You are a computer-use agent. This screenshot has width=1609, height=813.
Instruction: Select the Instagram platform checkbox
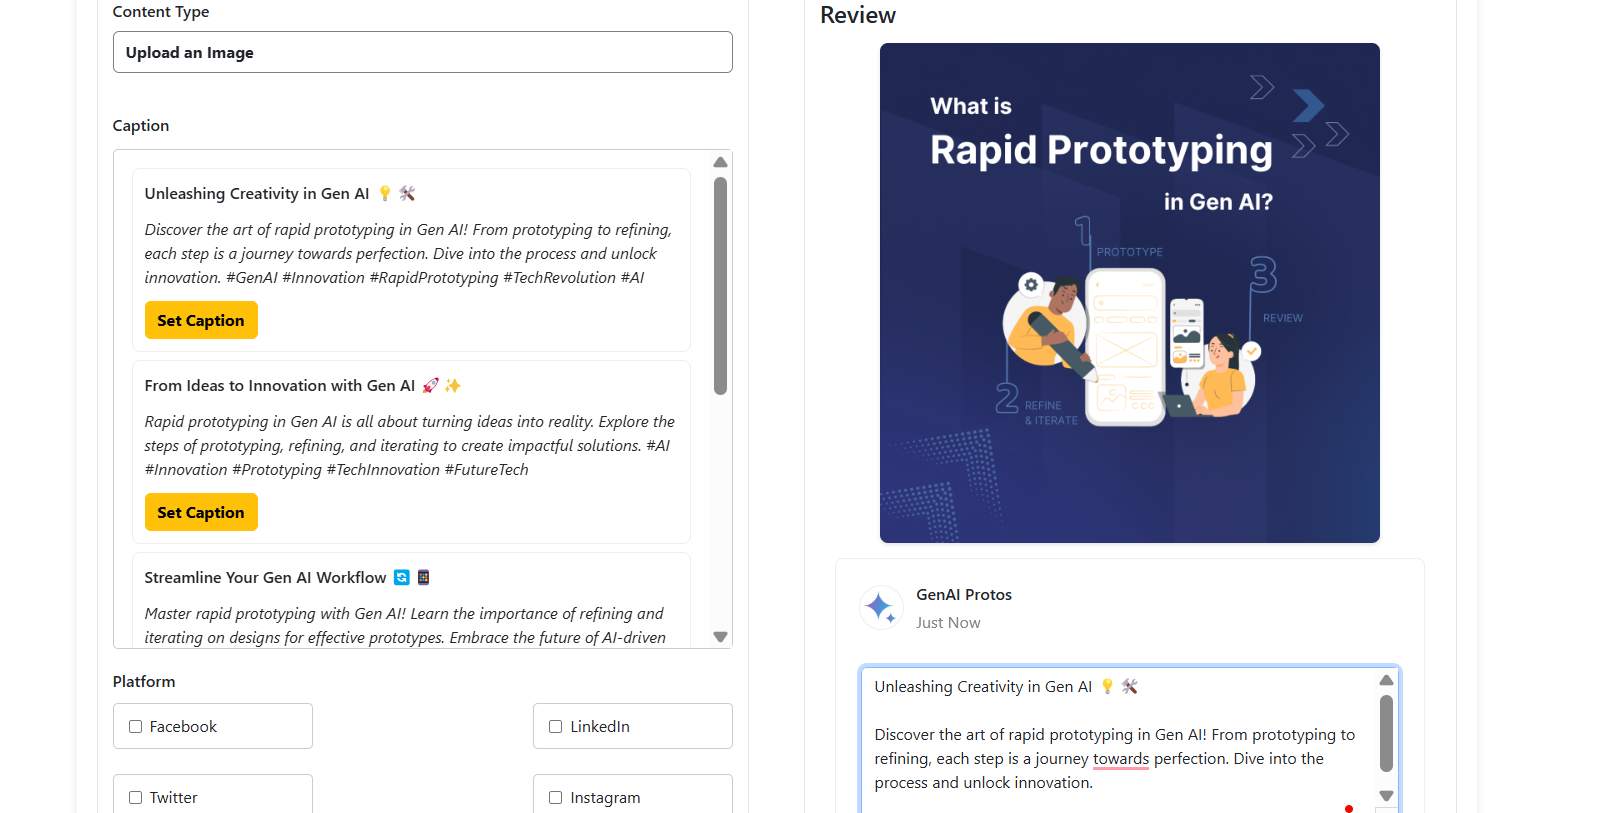point(556,798)
